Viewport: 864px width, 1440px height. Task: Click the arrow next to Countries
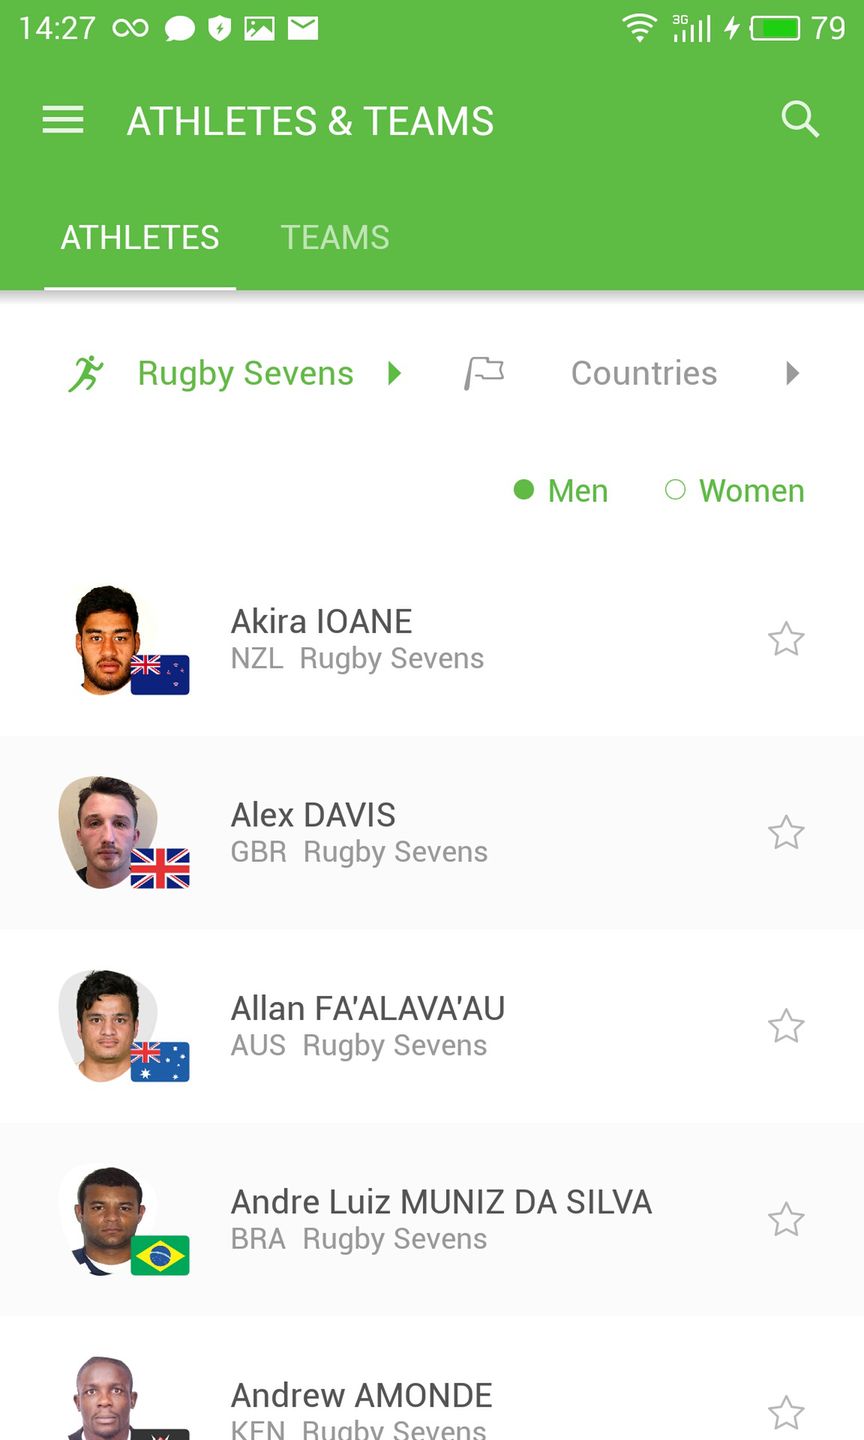coord(792,373)
